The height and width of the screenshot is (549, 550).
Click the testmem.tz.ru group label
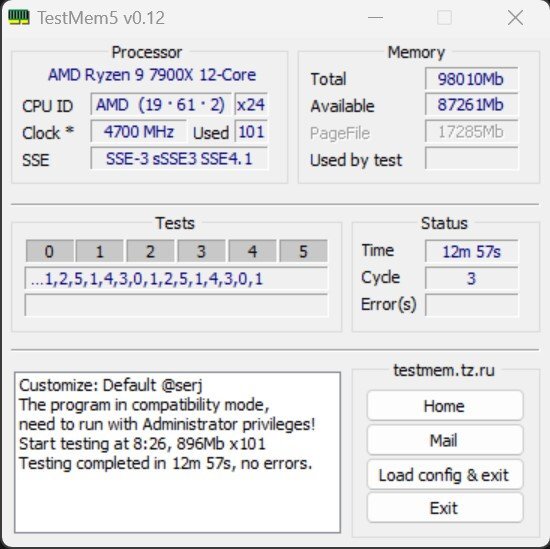444,370
